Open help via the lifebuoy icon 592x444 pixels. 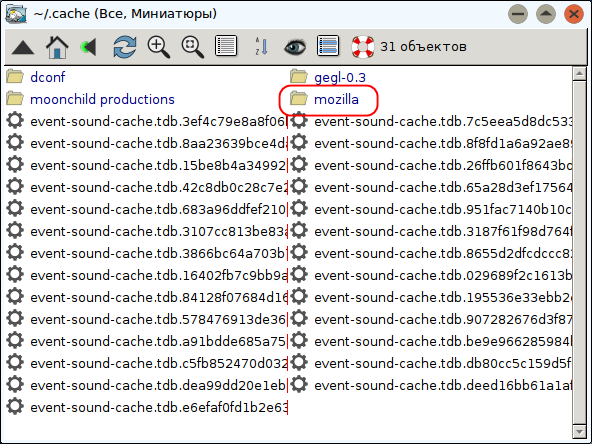[362, 47]
